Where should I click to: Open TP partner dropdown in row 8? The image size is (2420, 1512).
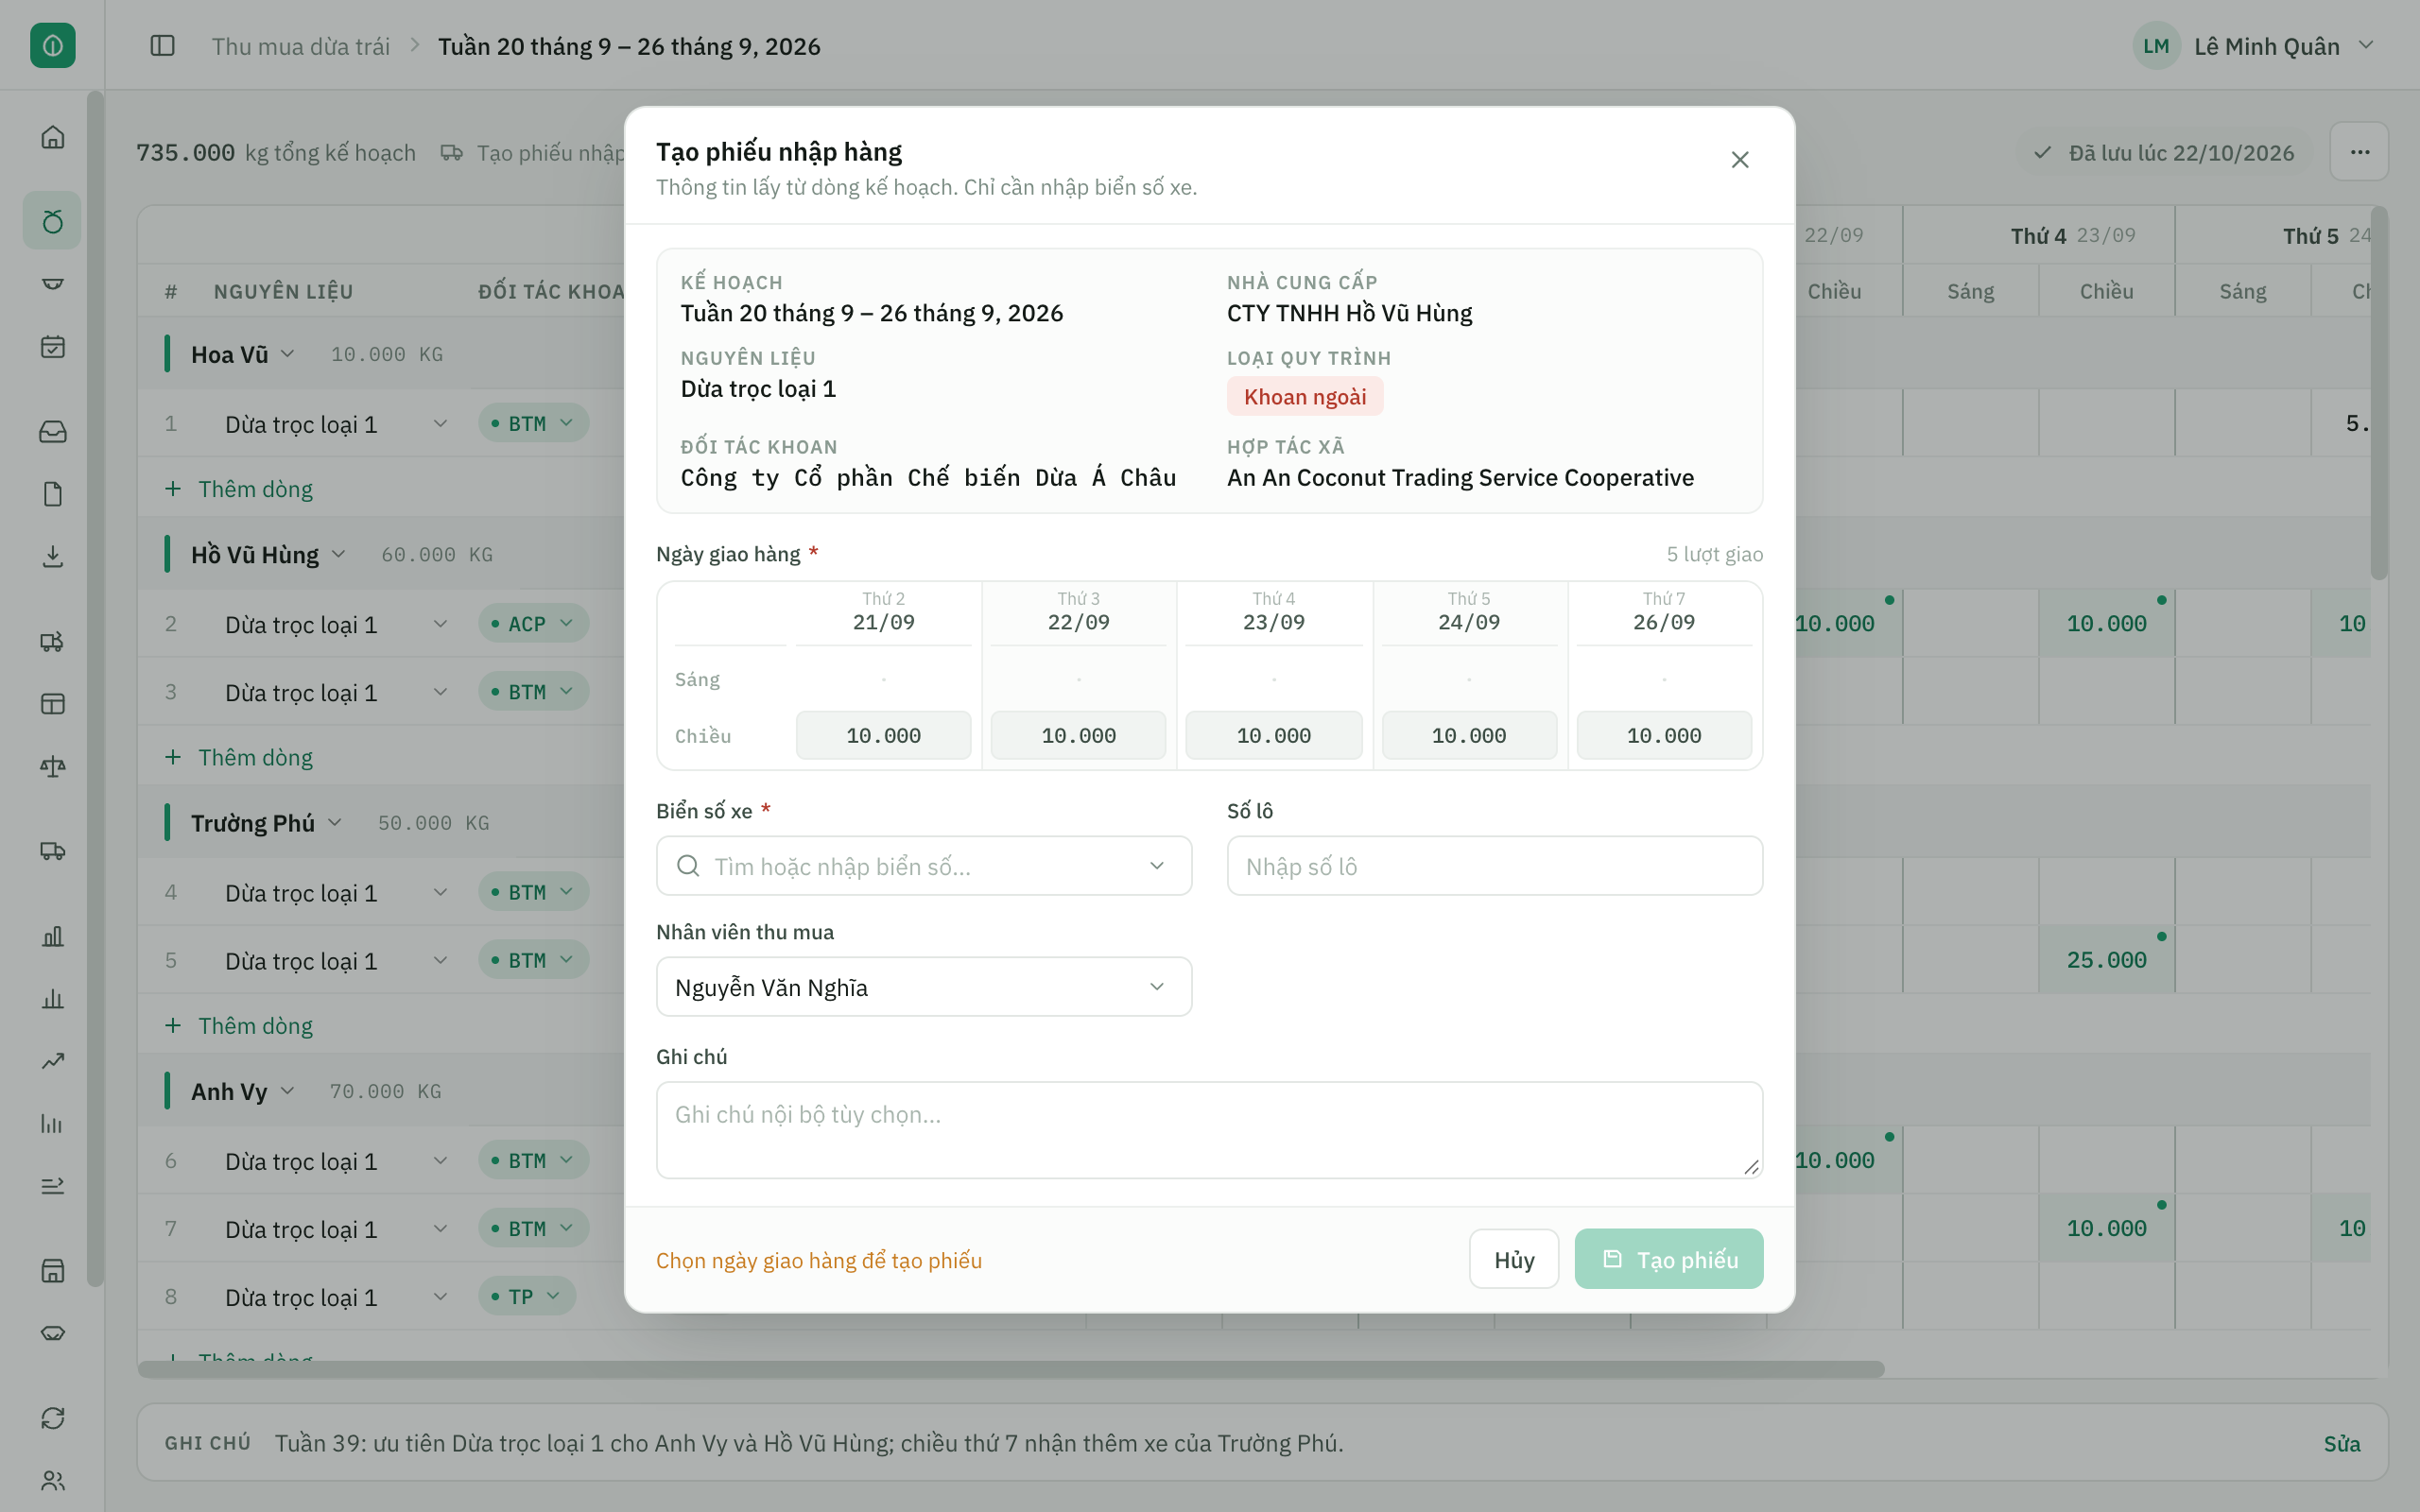[527, 1297]
